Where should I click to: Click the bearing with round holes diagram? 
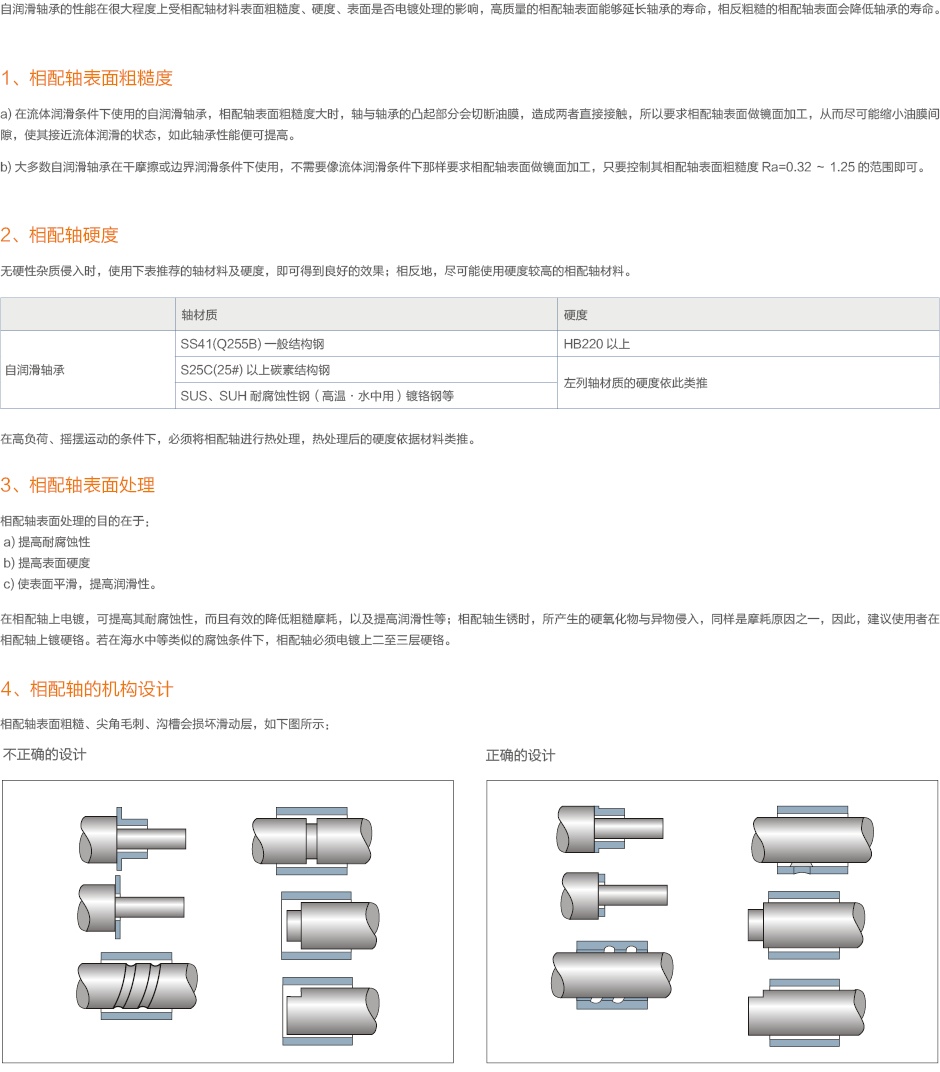(612, 972)
